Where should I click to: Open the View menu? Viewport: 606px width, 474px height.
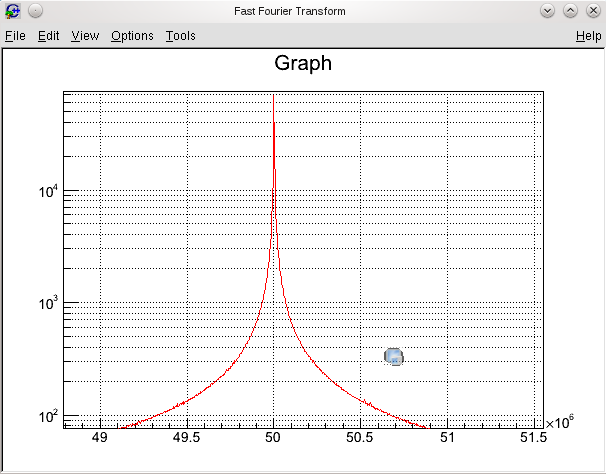click(x=85, y=36)
